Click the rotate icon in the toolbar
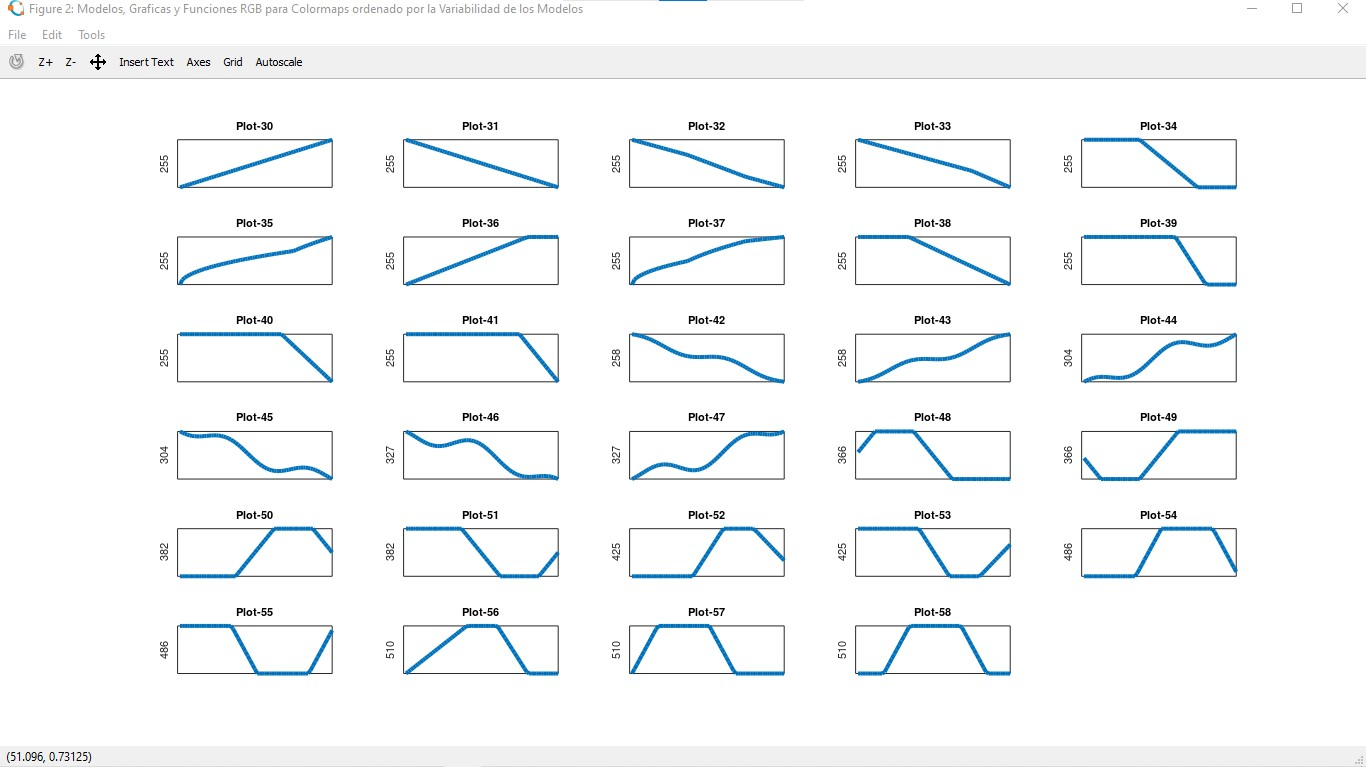 pos(16,62)
